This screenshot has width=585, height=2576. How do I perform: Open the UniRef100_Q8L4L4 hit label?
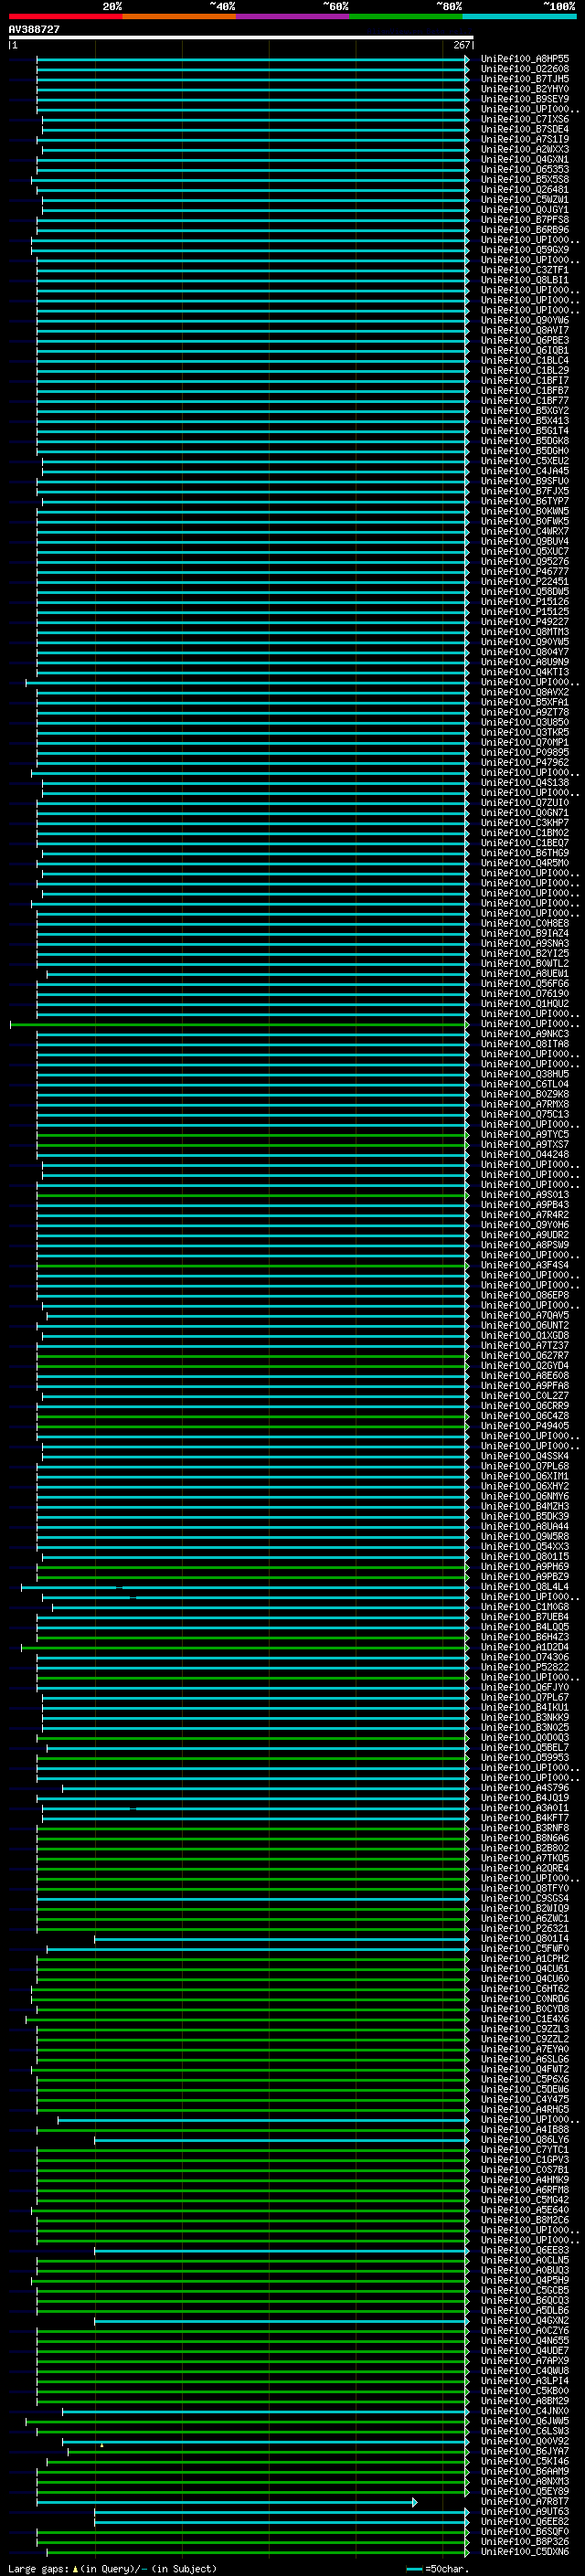(524, 1586)
